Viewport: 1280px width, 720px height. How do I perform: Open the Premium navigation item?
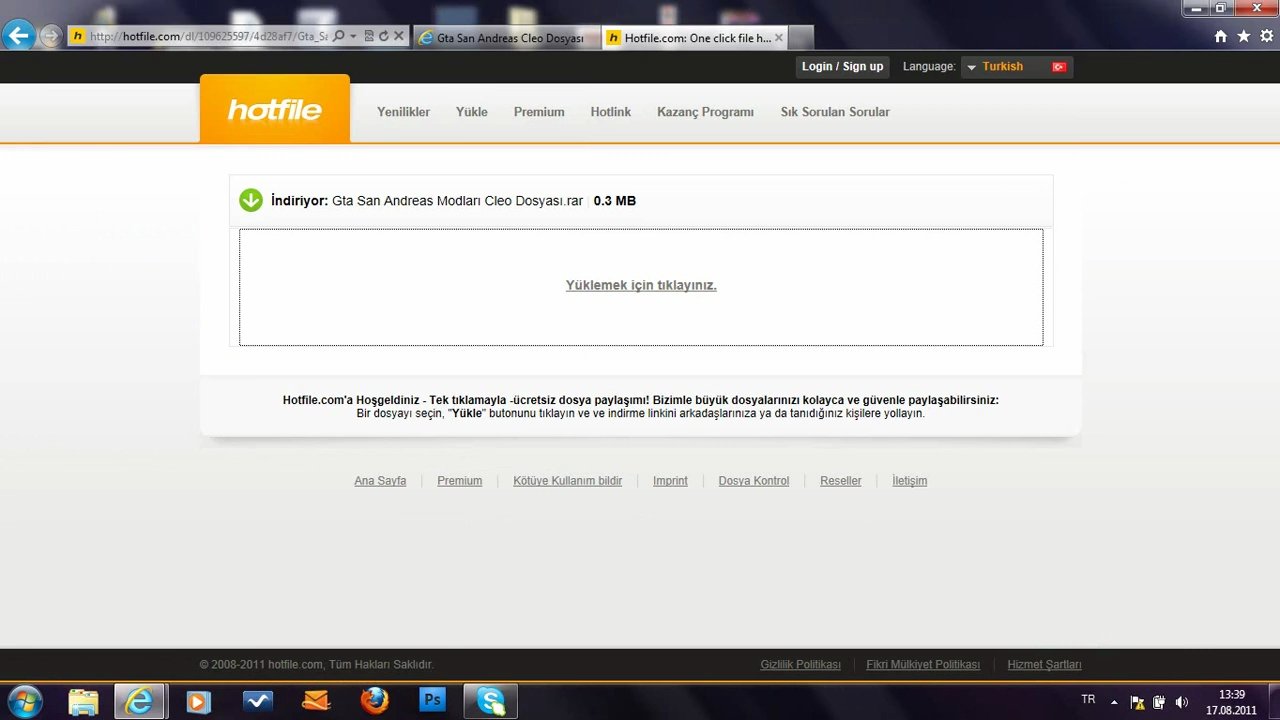pos(539,112)
